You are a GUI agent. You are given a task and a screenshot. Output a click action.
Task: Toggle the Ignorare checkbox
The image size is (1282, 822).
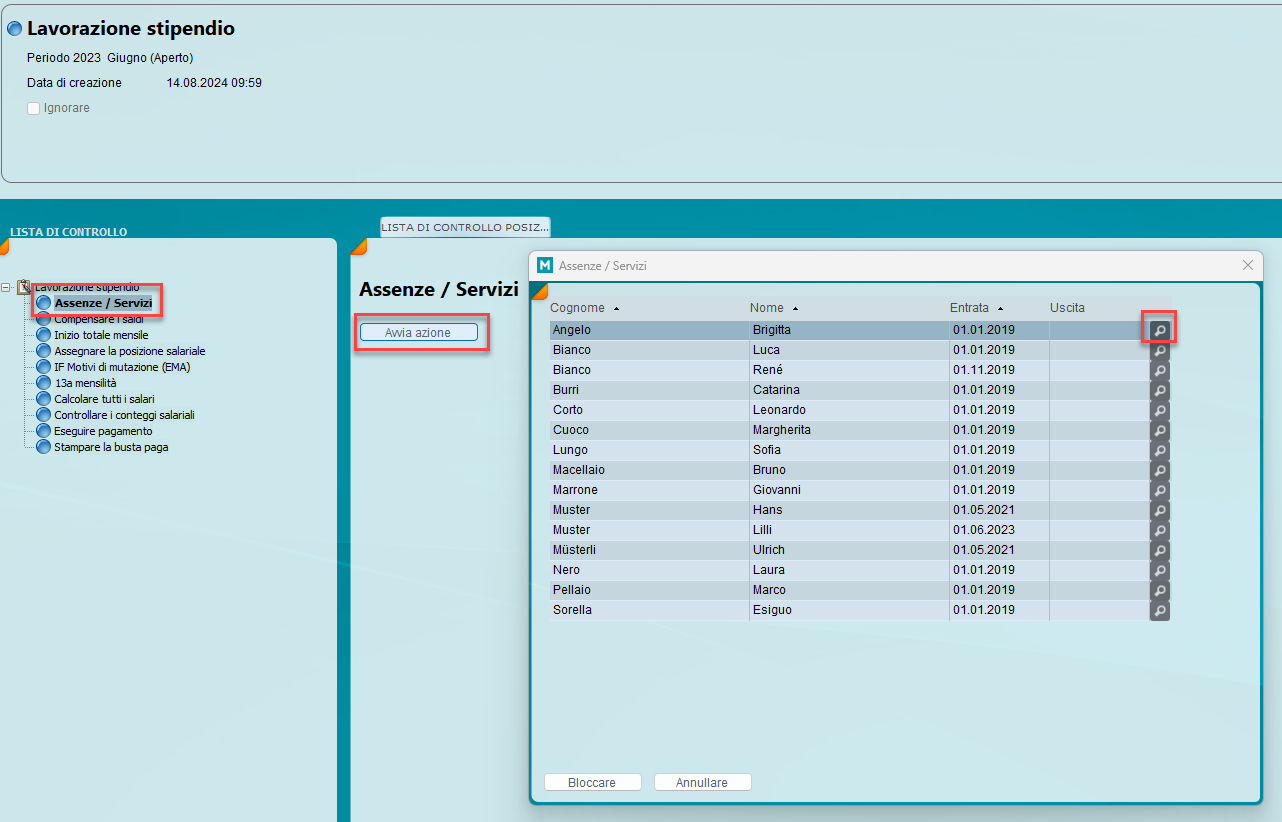tap(34, 108)
